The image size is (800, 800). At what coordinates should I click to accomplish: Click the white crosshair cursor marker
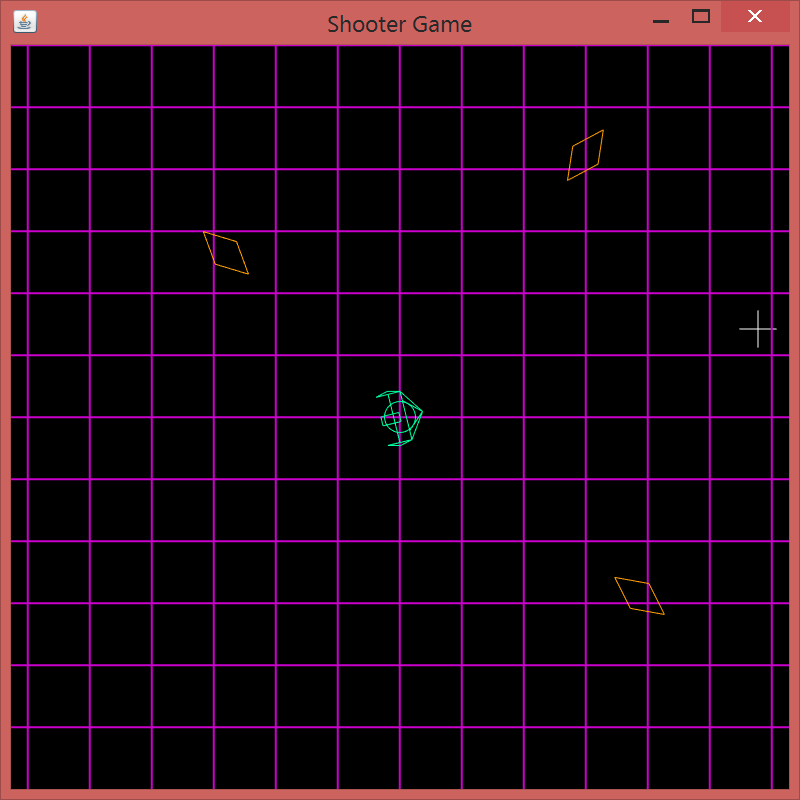[x=758, y=329]
